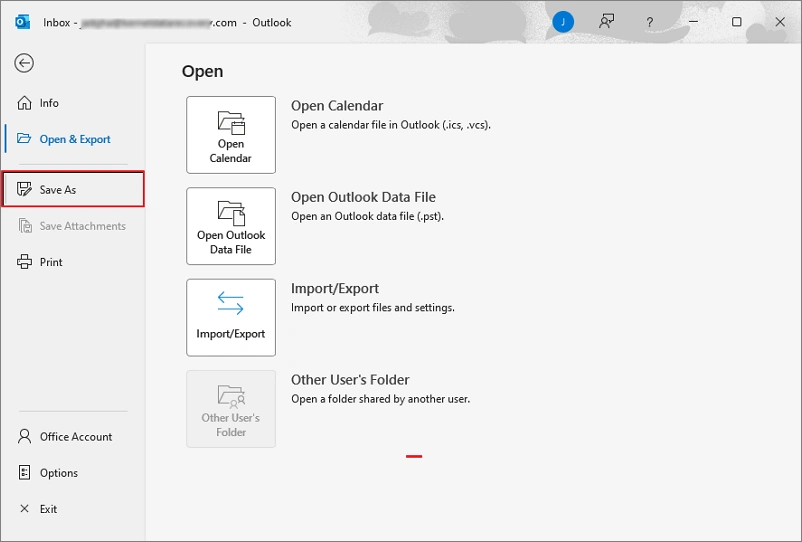Screen dimensions: 802x542
Task: Click 'Import or export files and settings' text
Action: [372, 308]
